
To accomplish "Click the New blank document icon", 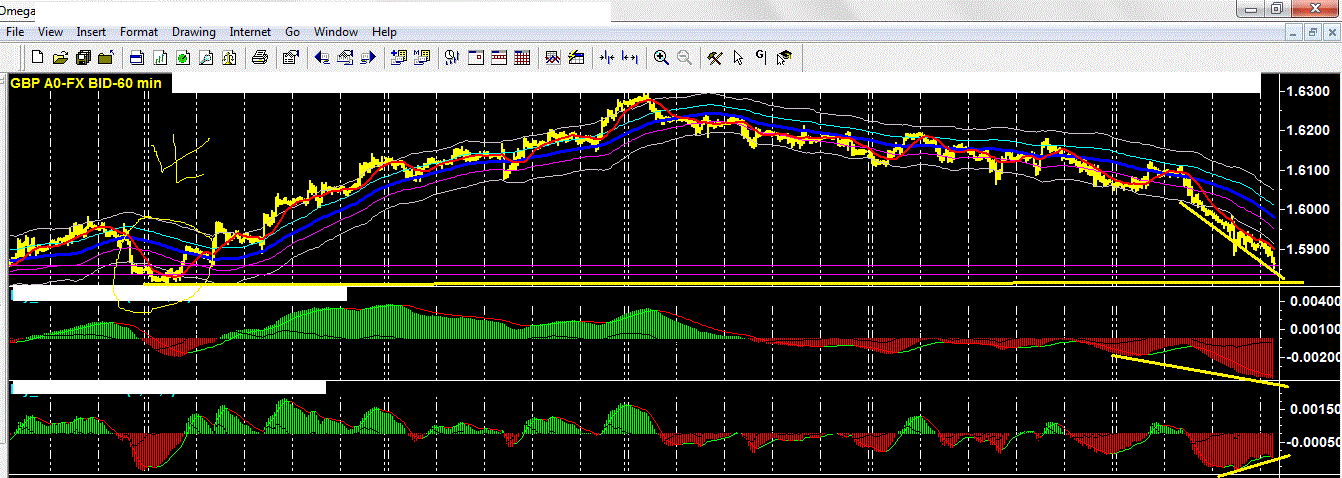I will (x=38, y=58).
